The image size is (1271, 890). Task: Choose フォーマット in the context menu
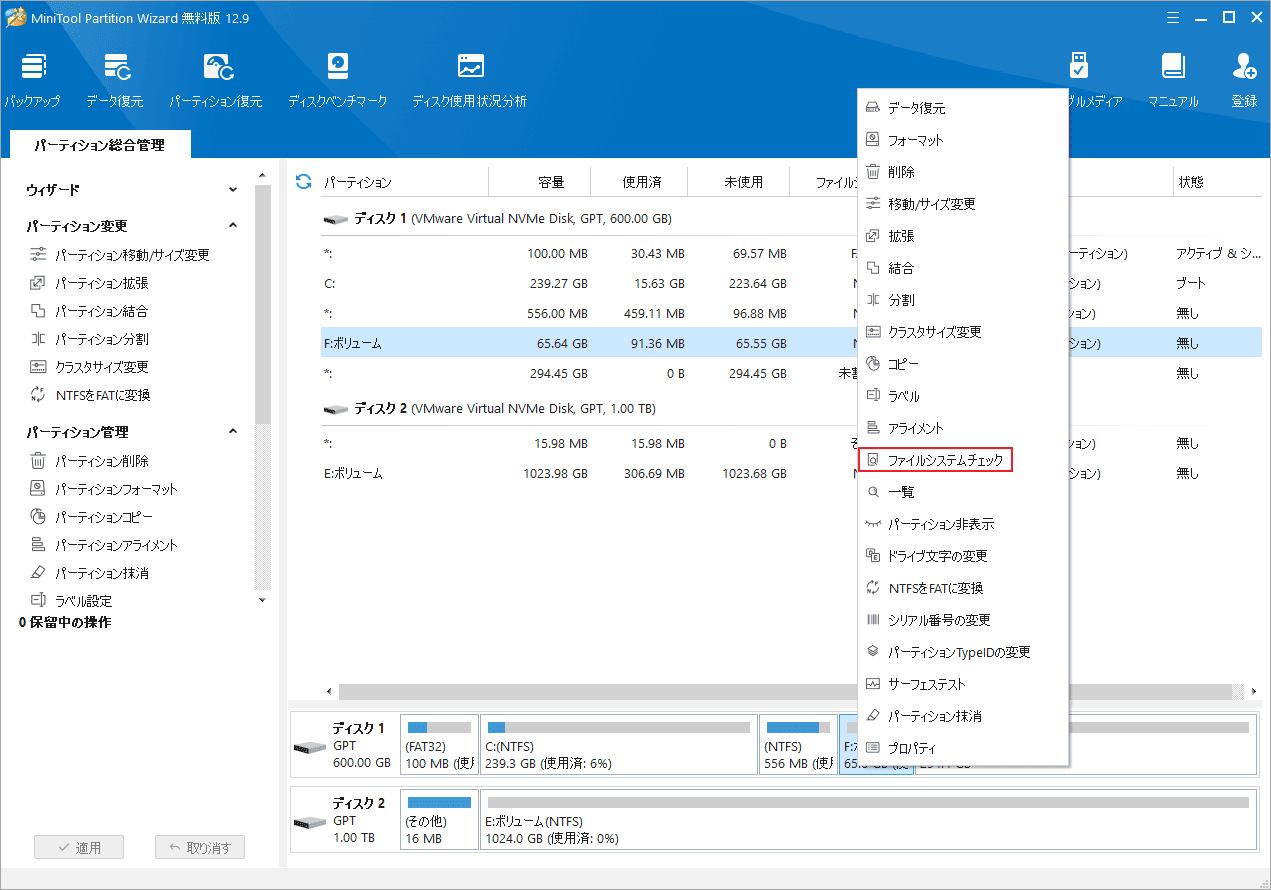(x=963, y=140)
